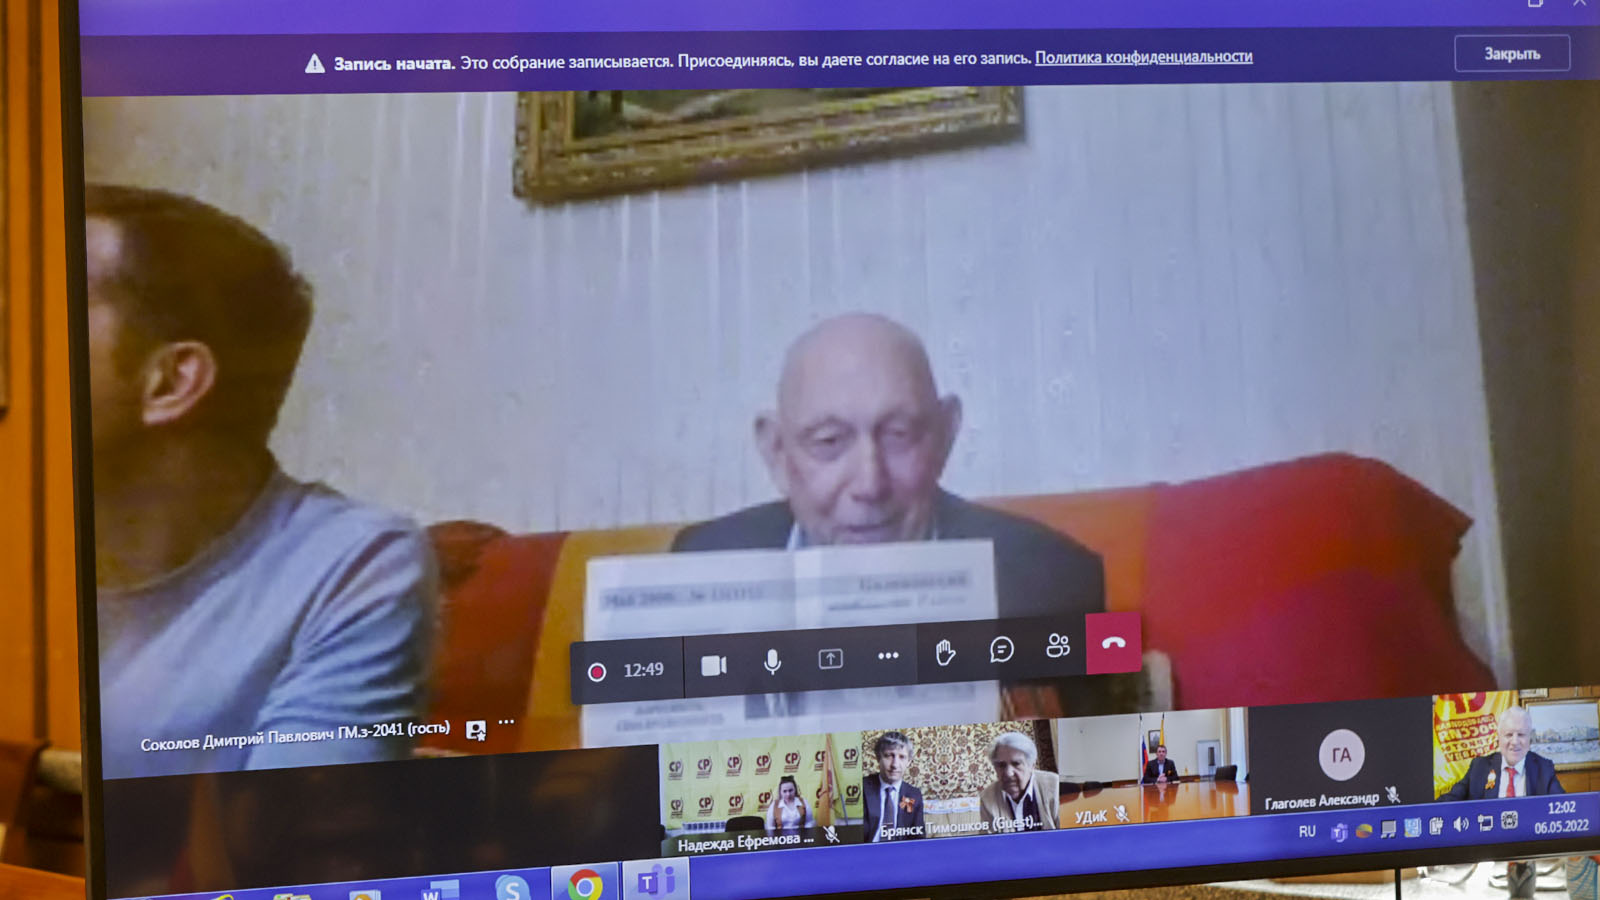
Task: Switch to Microsoft Teams in the taskbar
Action: coord(655,882)
